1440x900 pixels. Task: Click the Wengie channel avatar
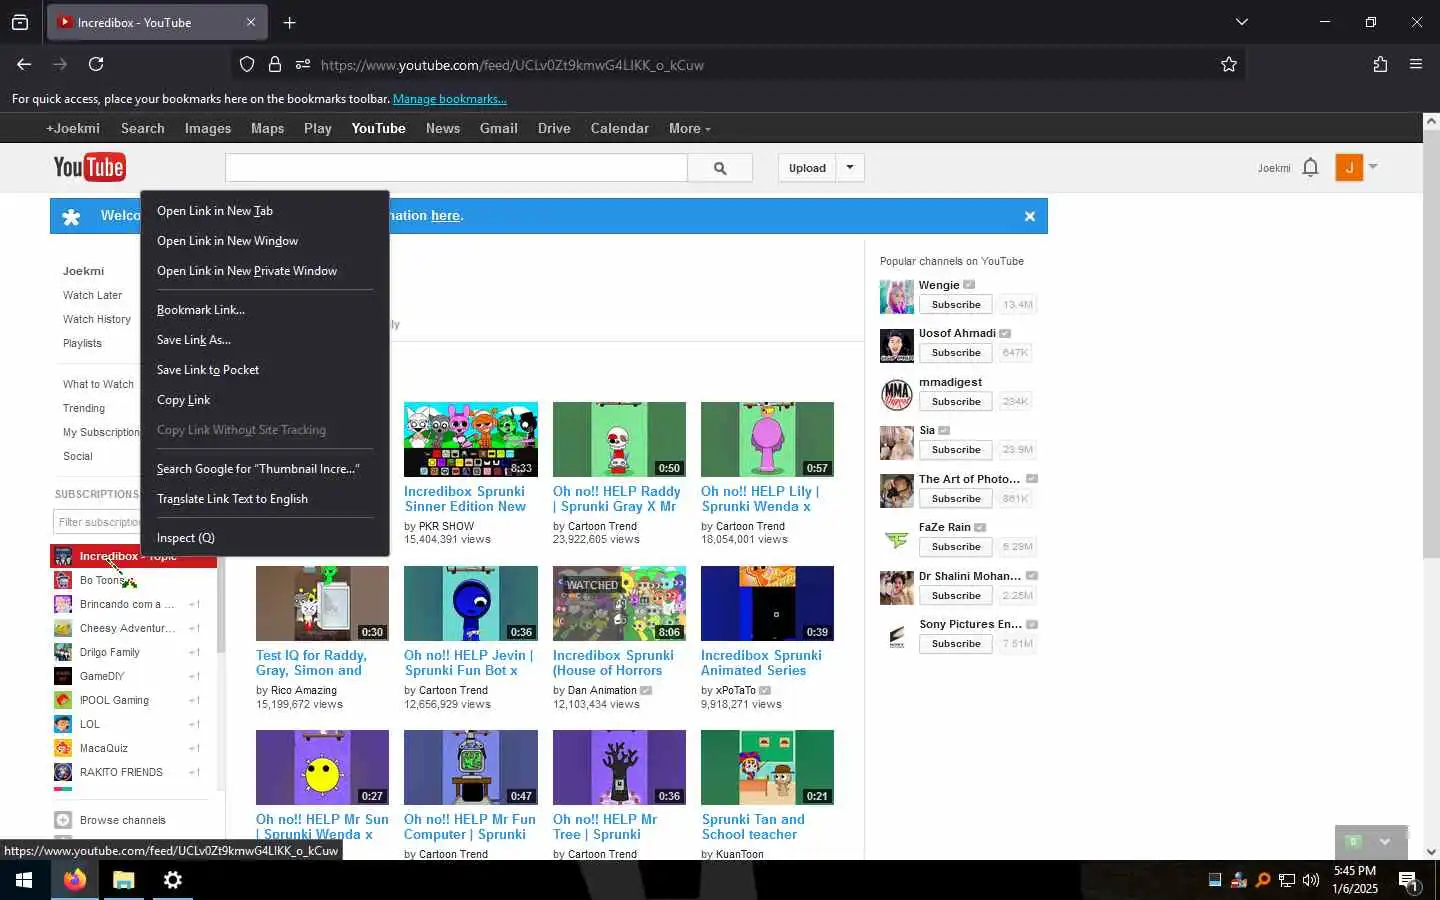click(x=896, y=297)
